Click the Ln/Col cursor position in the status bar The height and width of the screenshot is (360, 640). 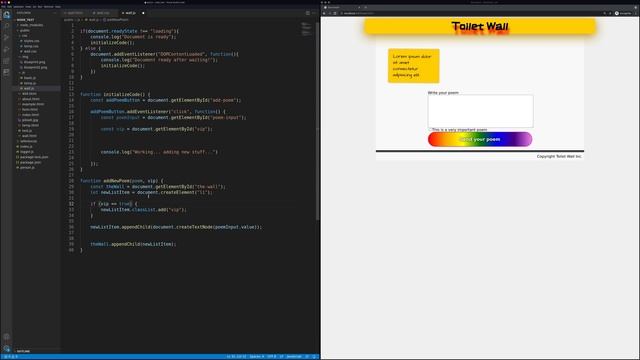(x=236, y=356)
